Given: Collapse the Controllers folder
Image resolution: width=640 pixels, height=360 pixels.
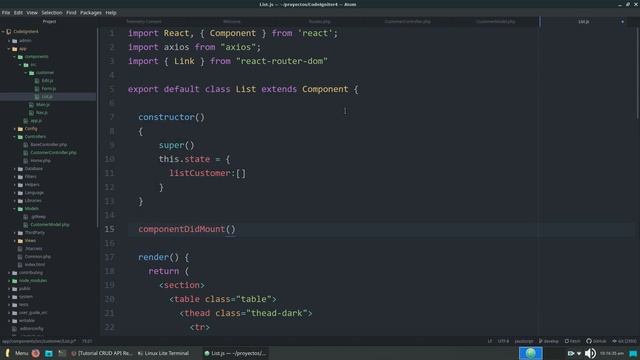Looking at the screenshot, I should pyautogui.click(x=15, y=137).
